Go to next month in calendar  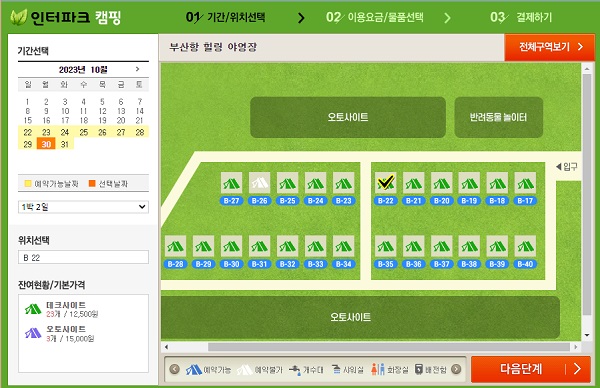pyautogui.click(x=137, y=69)
